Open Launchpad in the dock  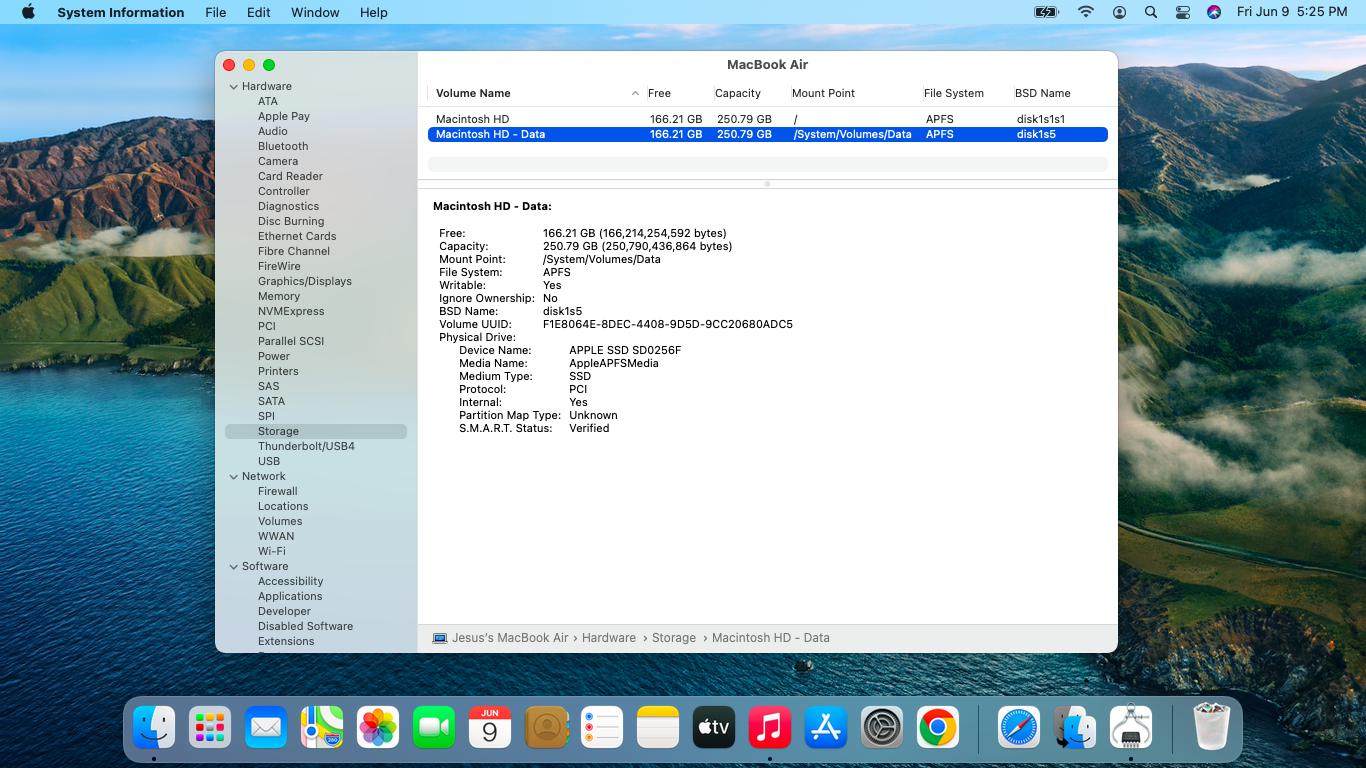point(210,728)
